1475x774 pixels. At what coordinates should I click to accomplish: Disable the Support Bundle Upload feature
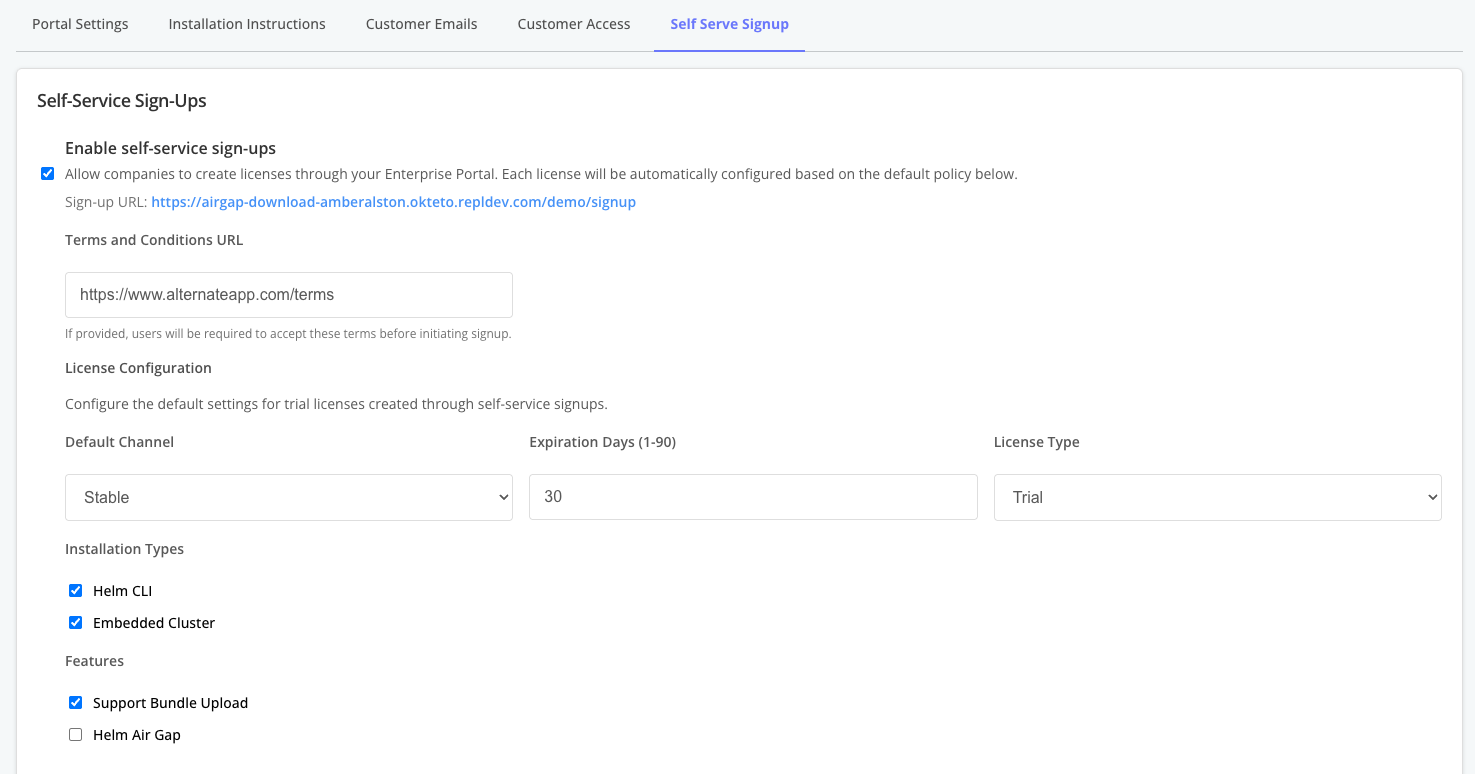(x=75, y=702)
